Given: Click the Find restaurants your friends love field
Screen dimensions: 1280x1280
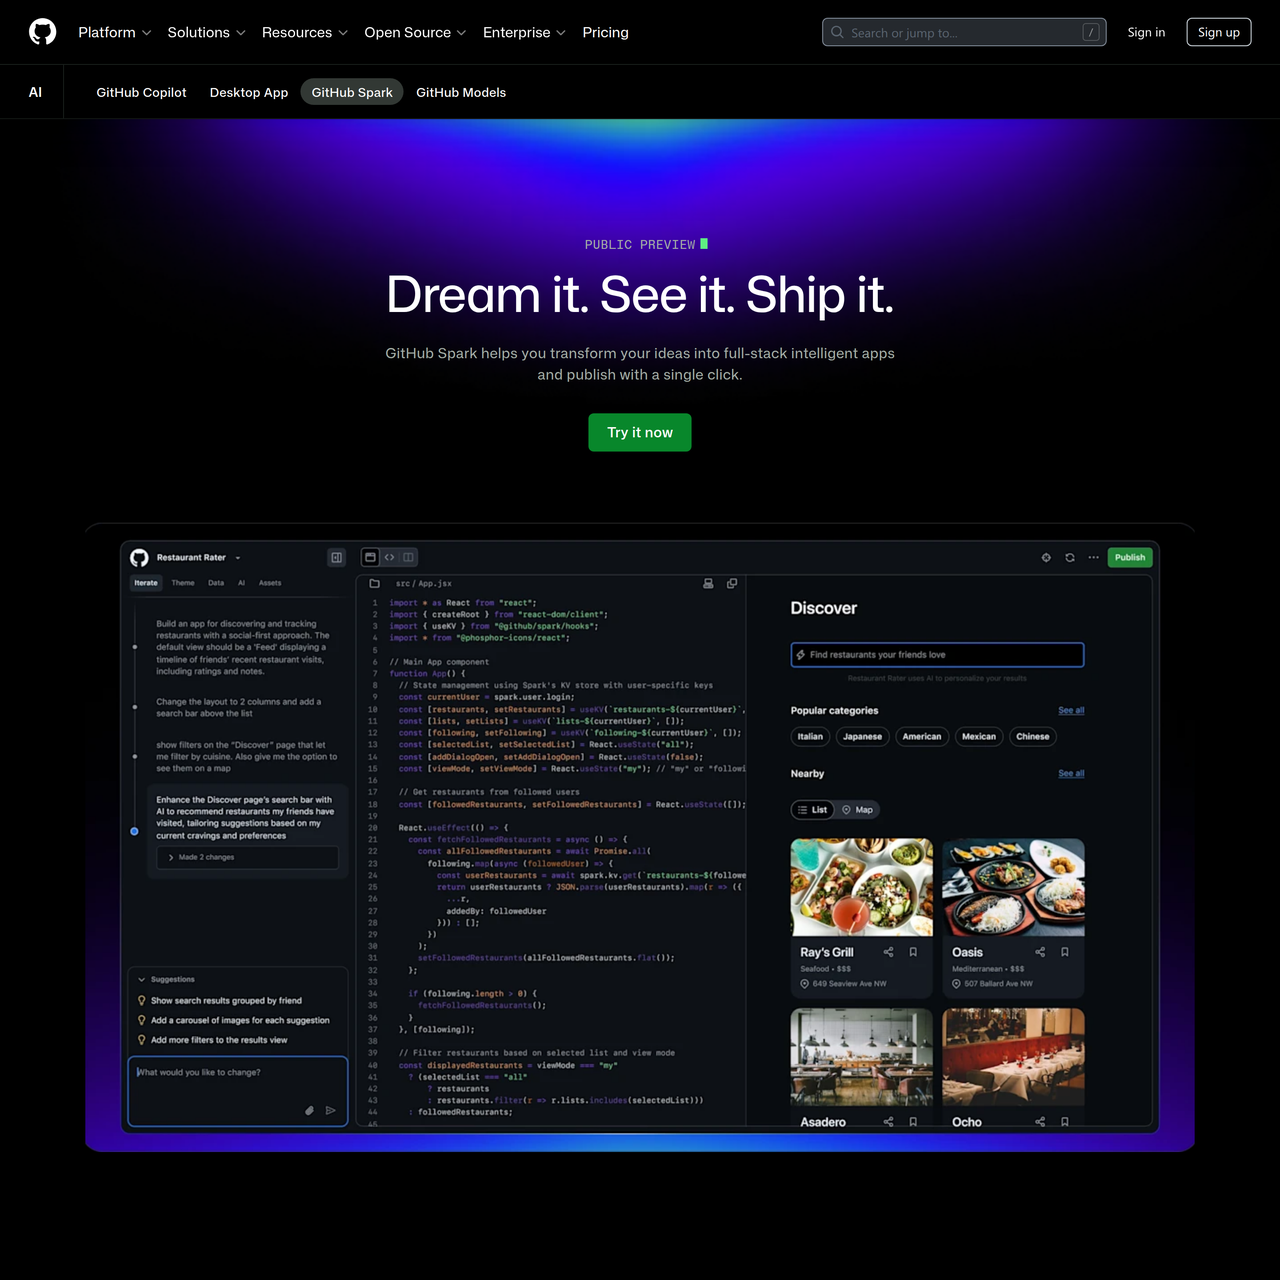Looking at the screenshot, I should pos(937,655).
